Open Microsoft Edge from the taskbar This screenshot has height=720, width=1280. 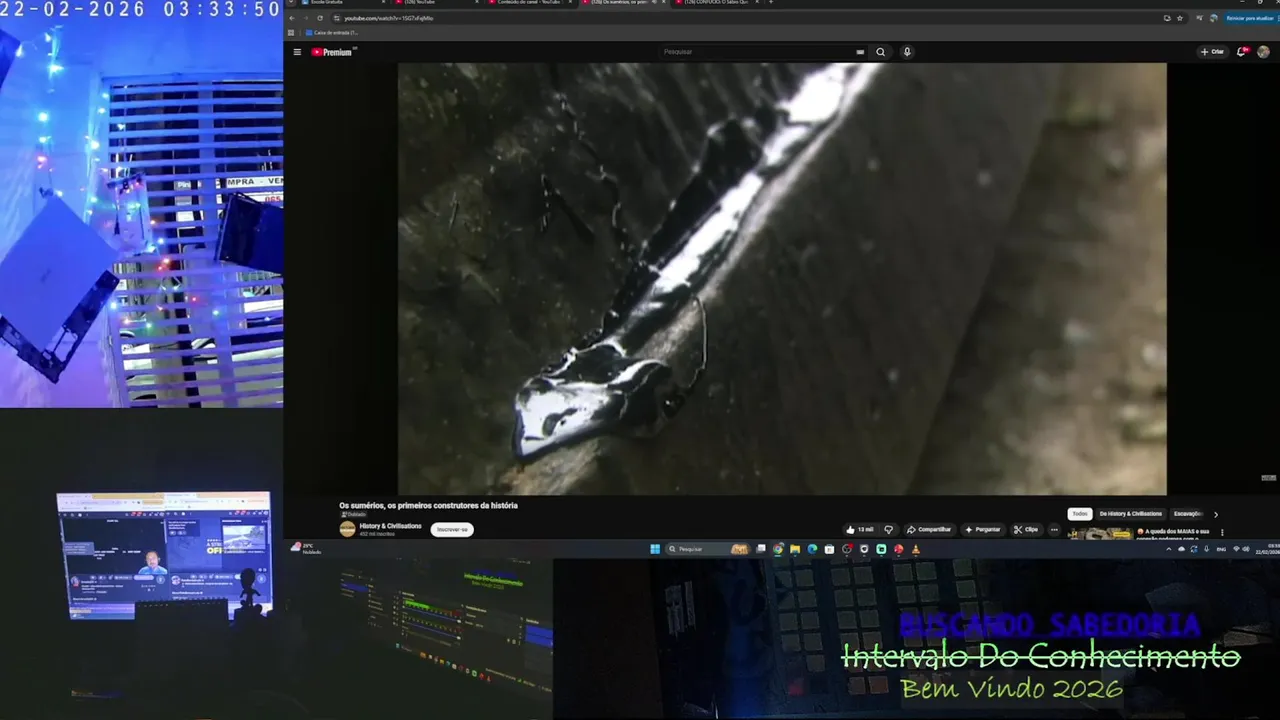tap(812, 549)
